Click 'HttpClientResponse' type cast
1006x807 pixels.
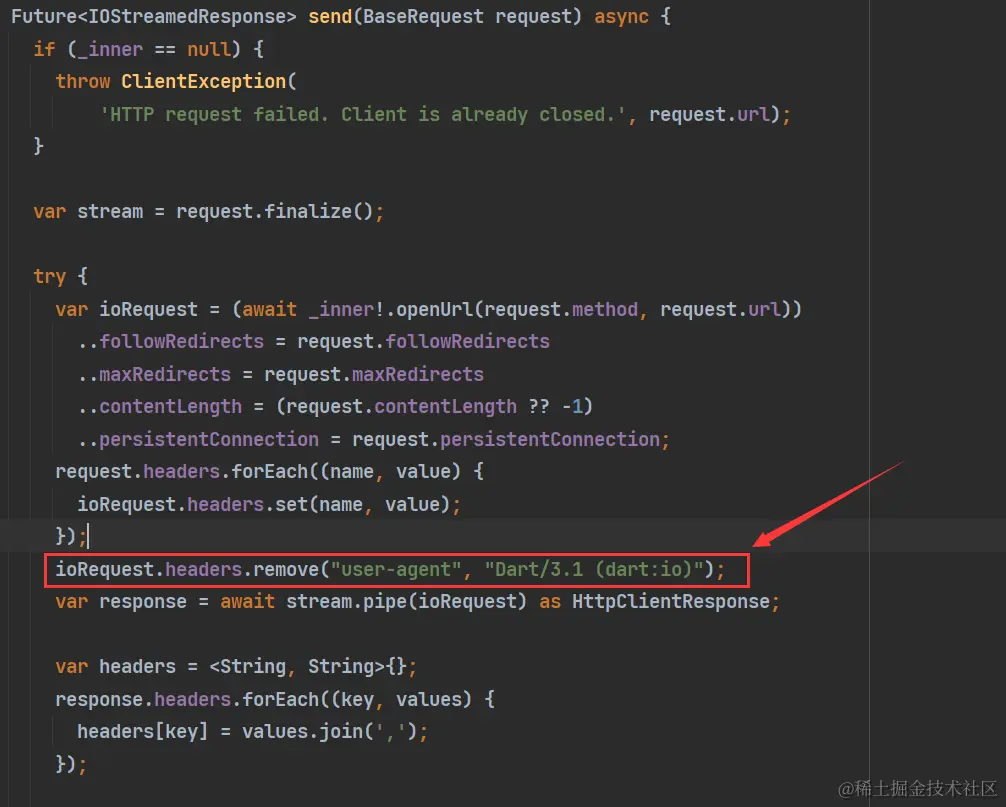pyautogui.click(x=670, y=602)
